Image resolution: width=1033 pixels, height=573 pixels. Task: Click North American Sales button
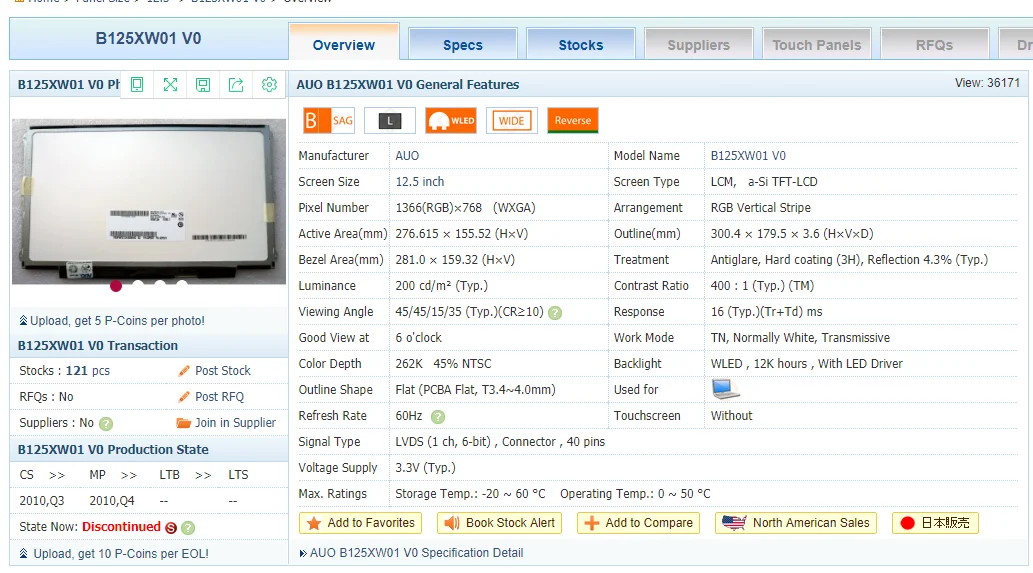pos(796,523)
